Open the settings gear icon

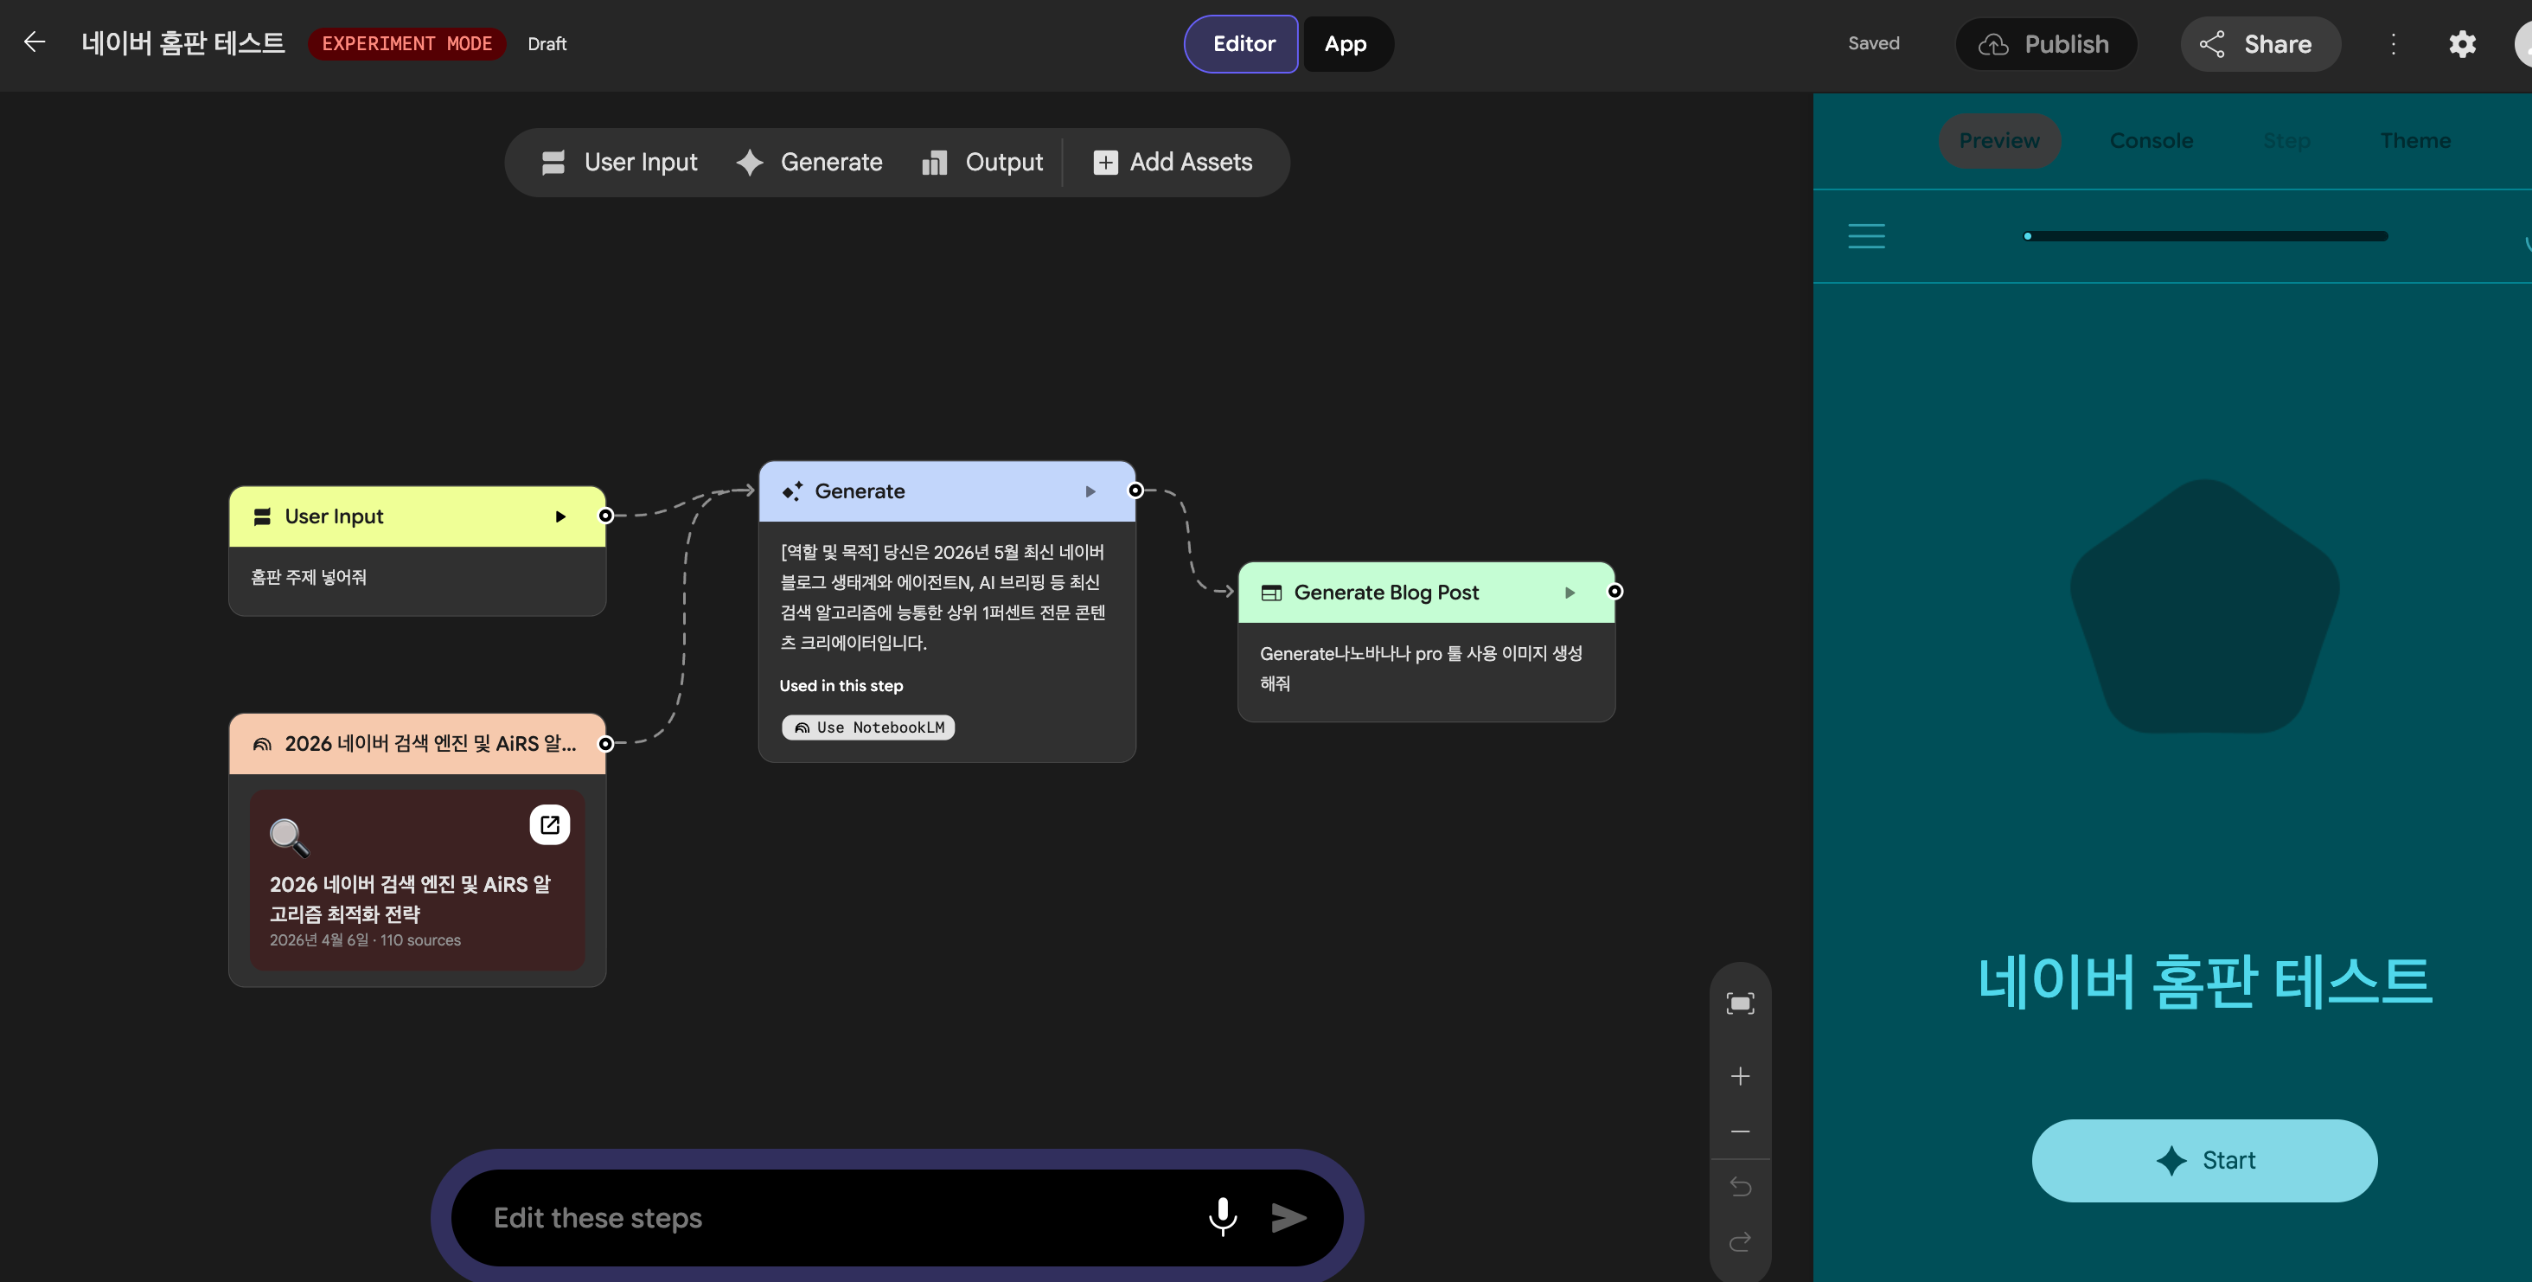(2462, 44)
